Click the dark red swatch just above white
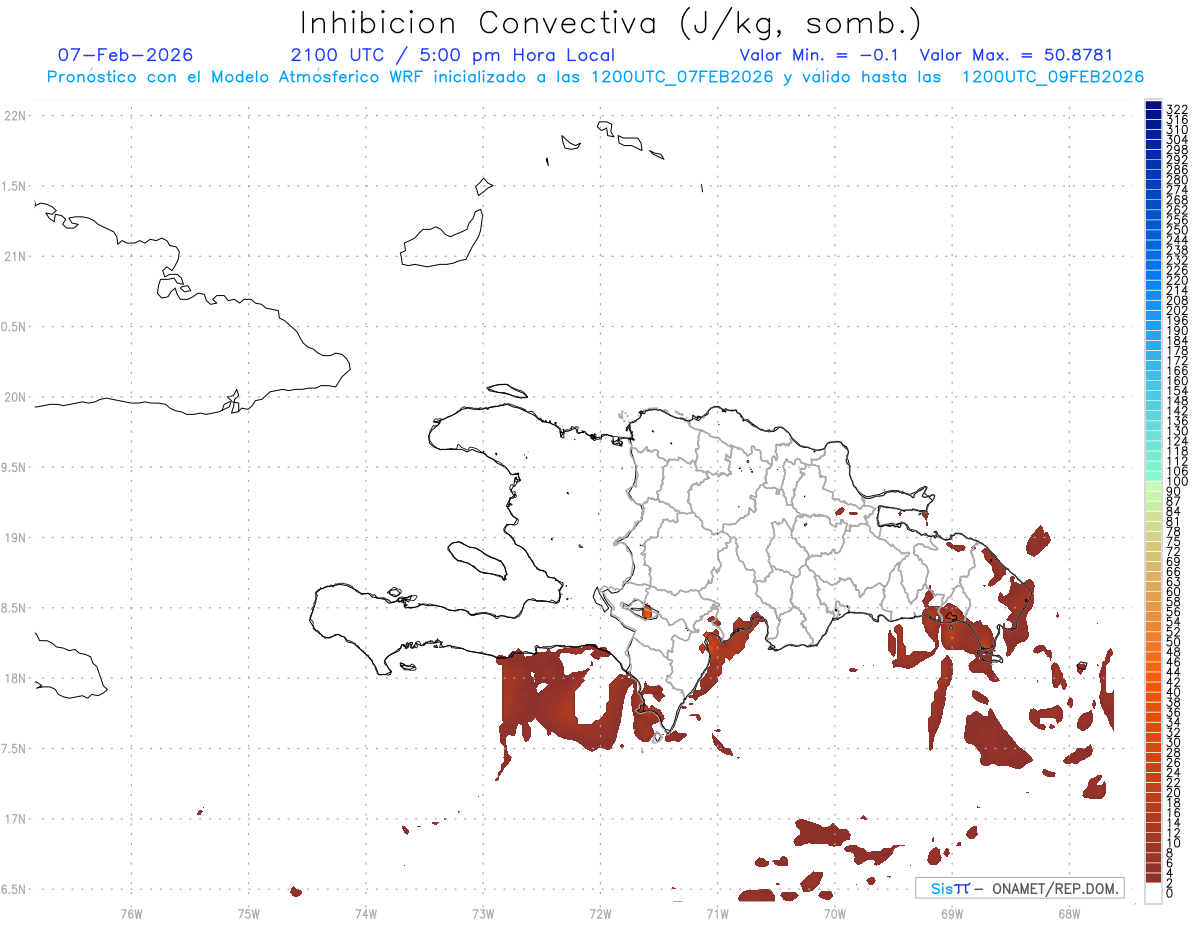The width and height of the screenshot is (1200, 927). (1153, 877)
